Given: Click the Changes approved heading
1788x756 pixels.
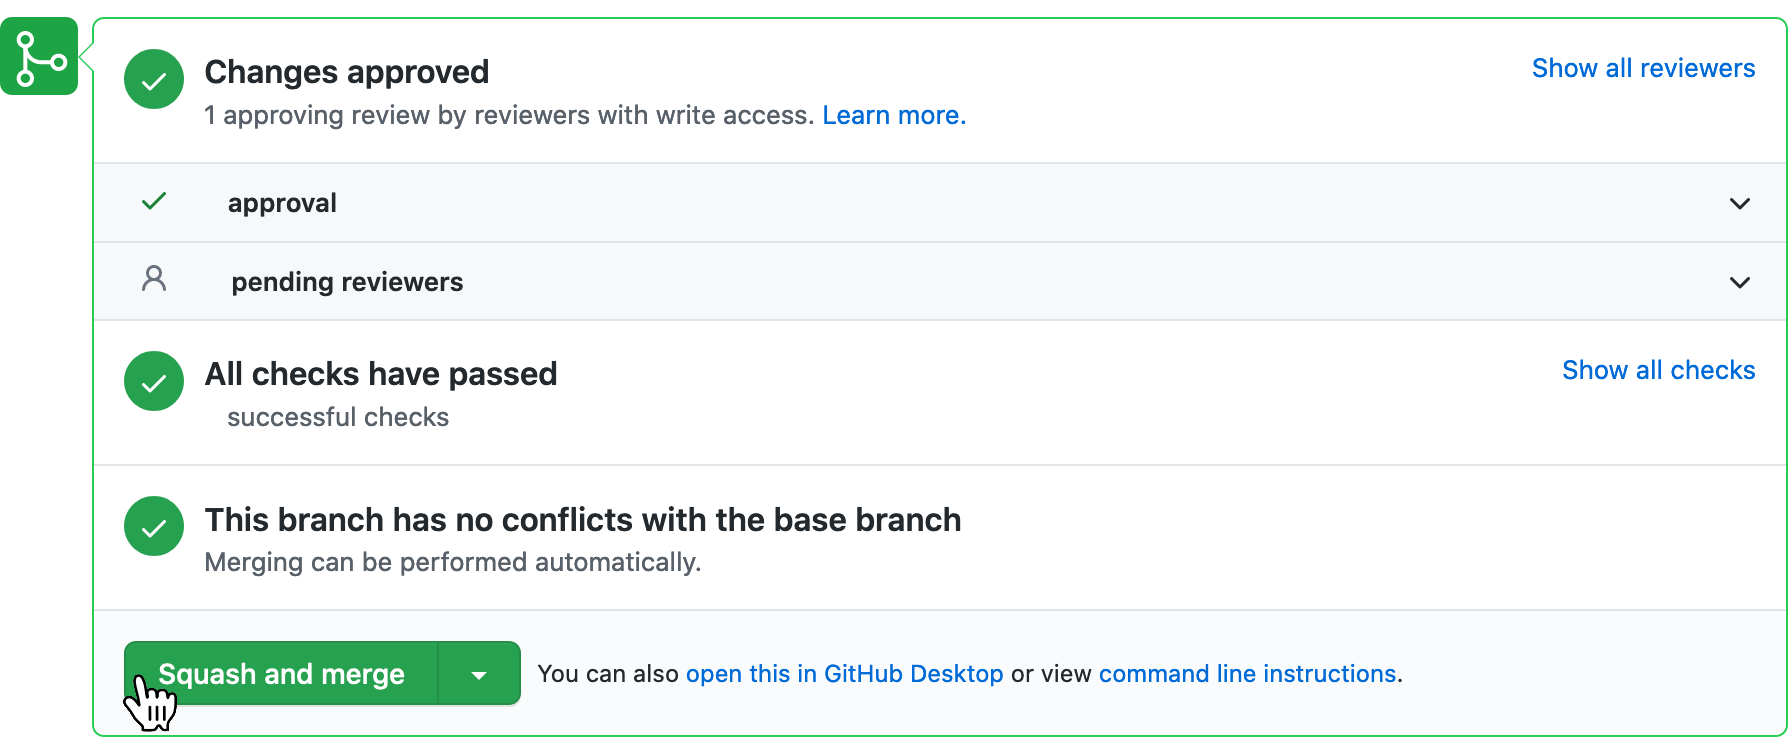Looking at the screenshot, I should tap(346, 72).
